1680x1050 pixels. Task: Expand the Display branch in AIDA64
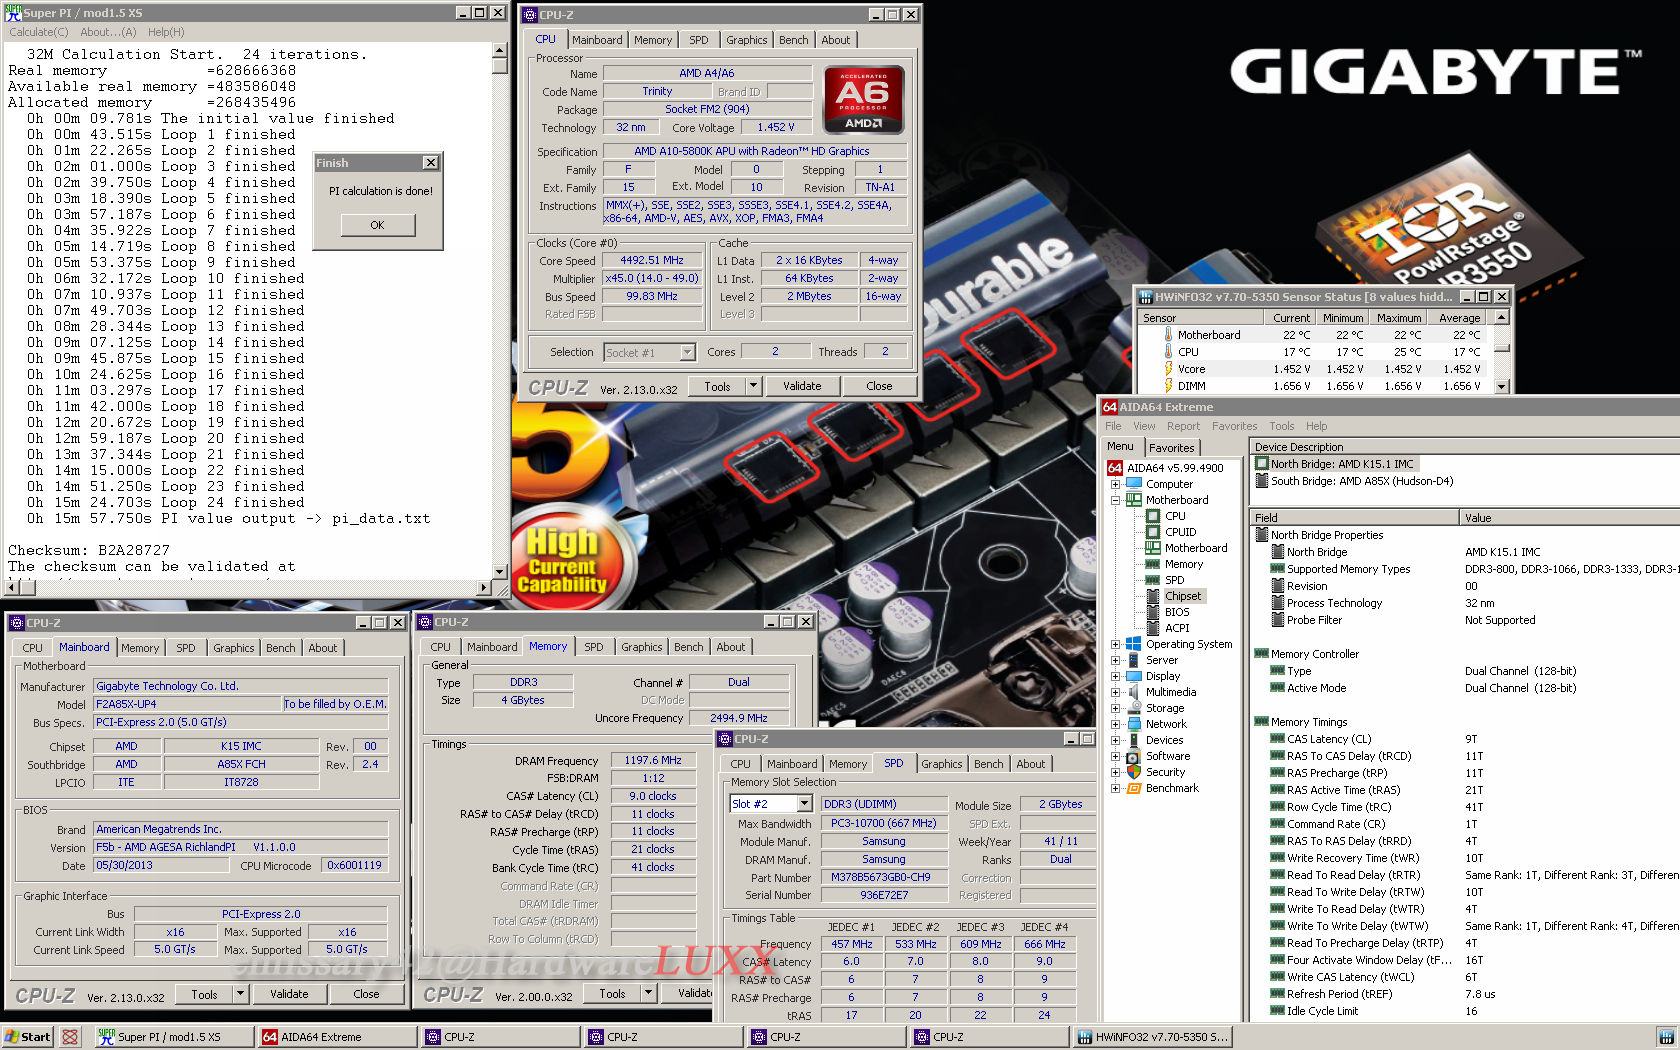click(1115, 676)
